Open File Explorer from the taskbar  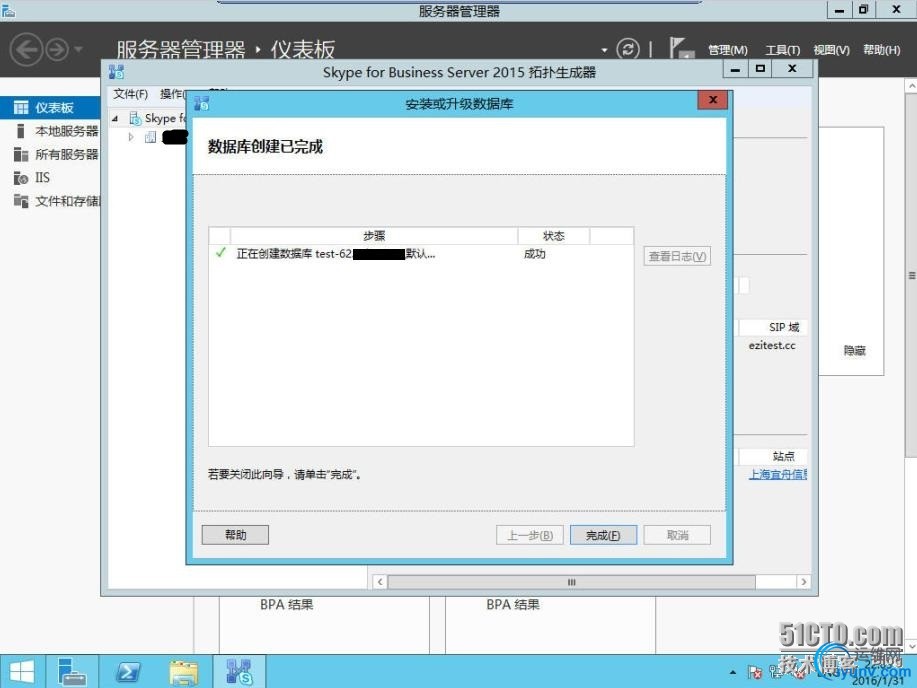[184, 672]
